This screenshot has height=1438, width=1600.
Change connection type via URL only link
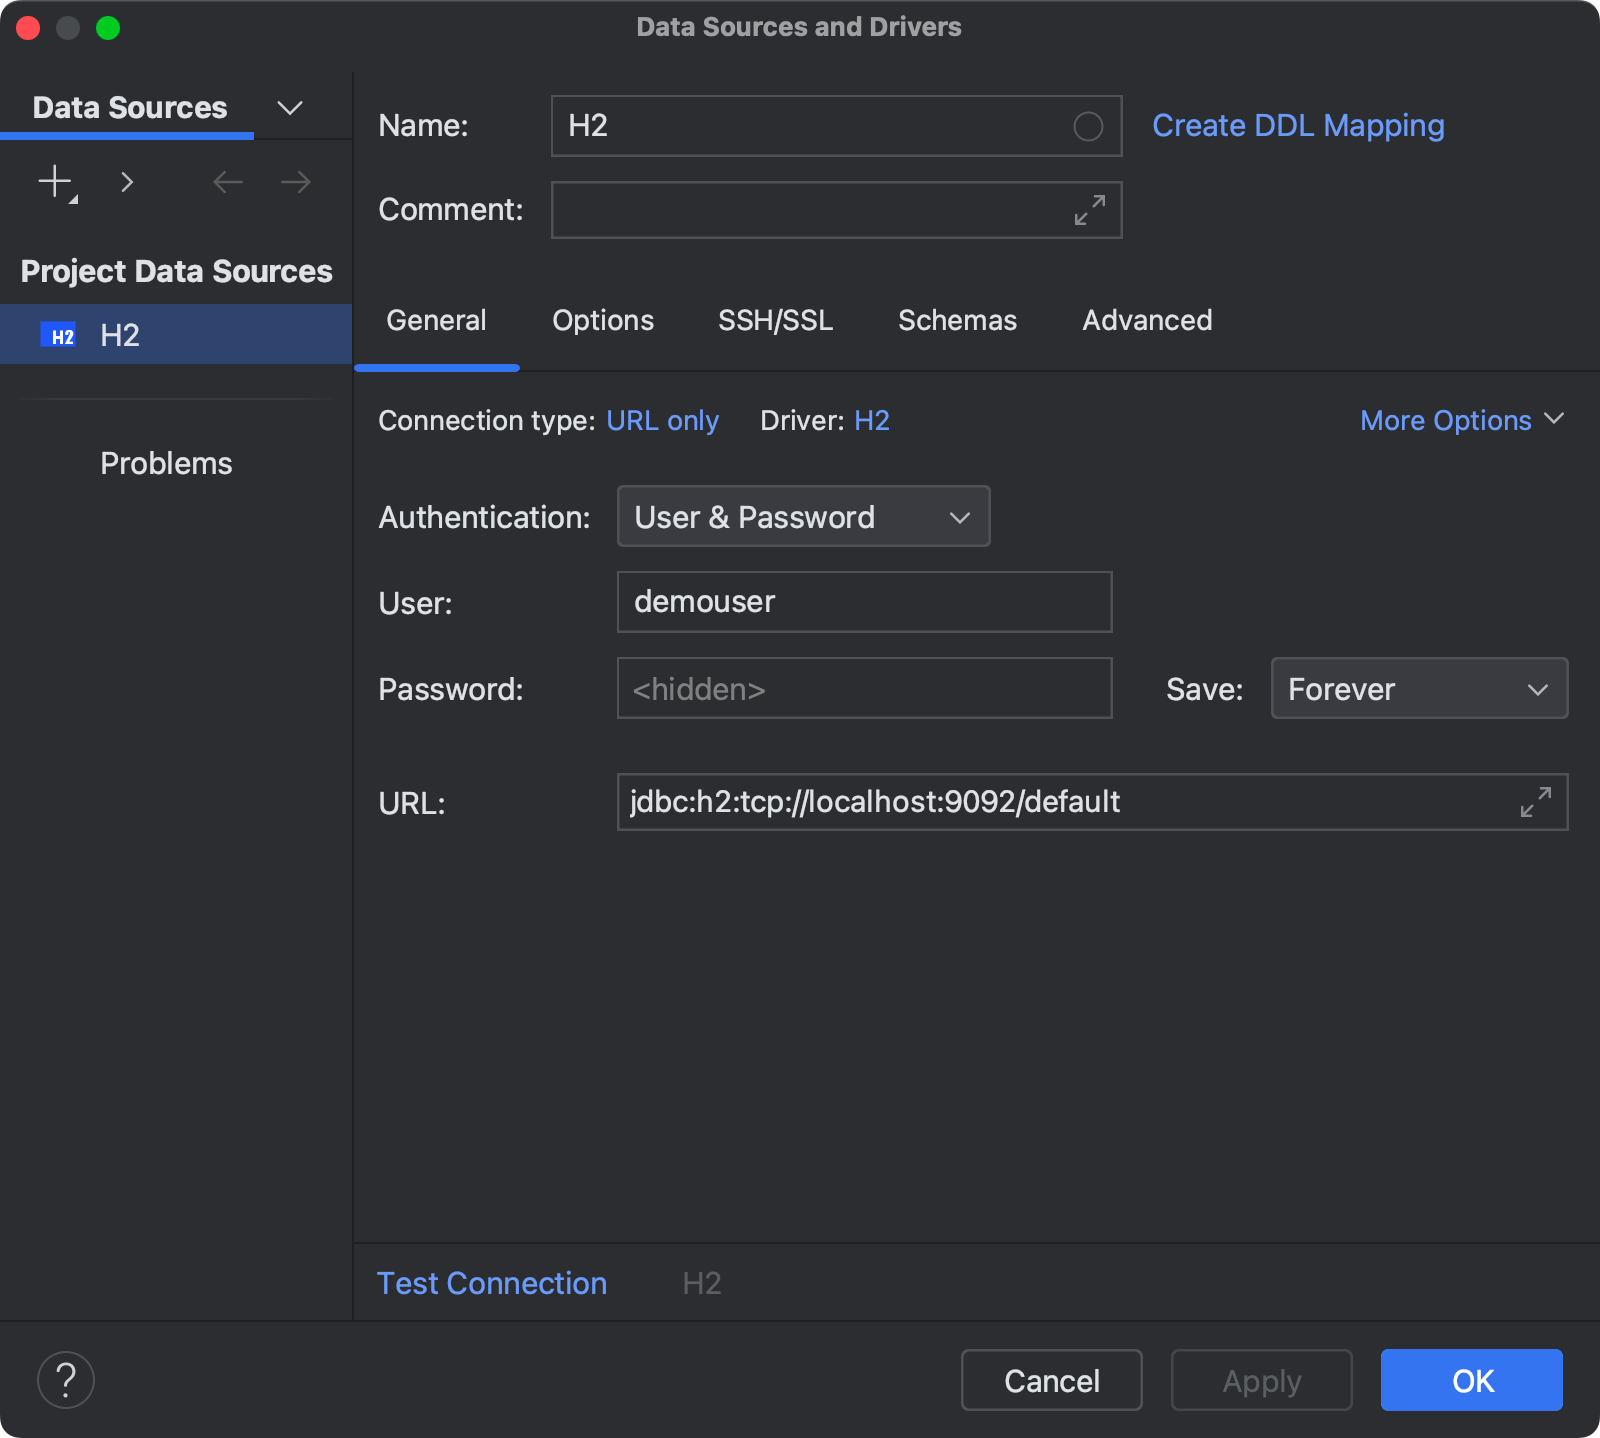click(x=663, y=420)
